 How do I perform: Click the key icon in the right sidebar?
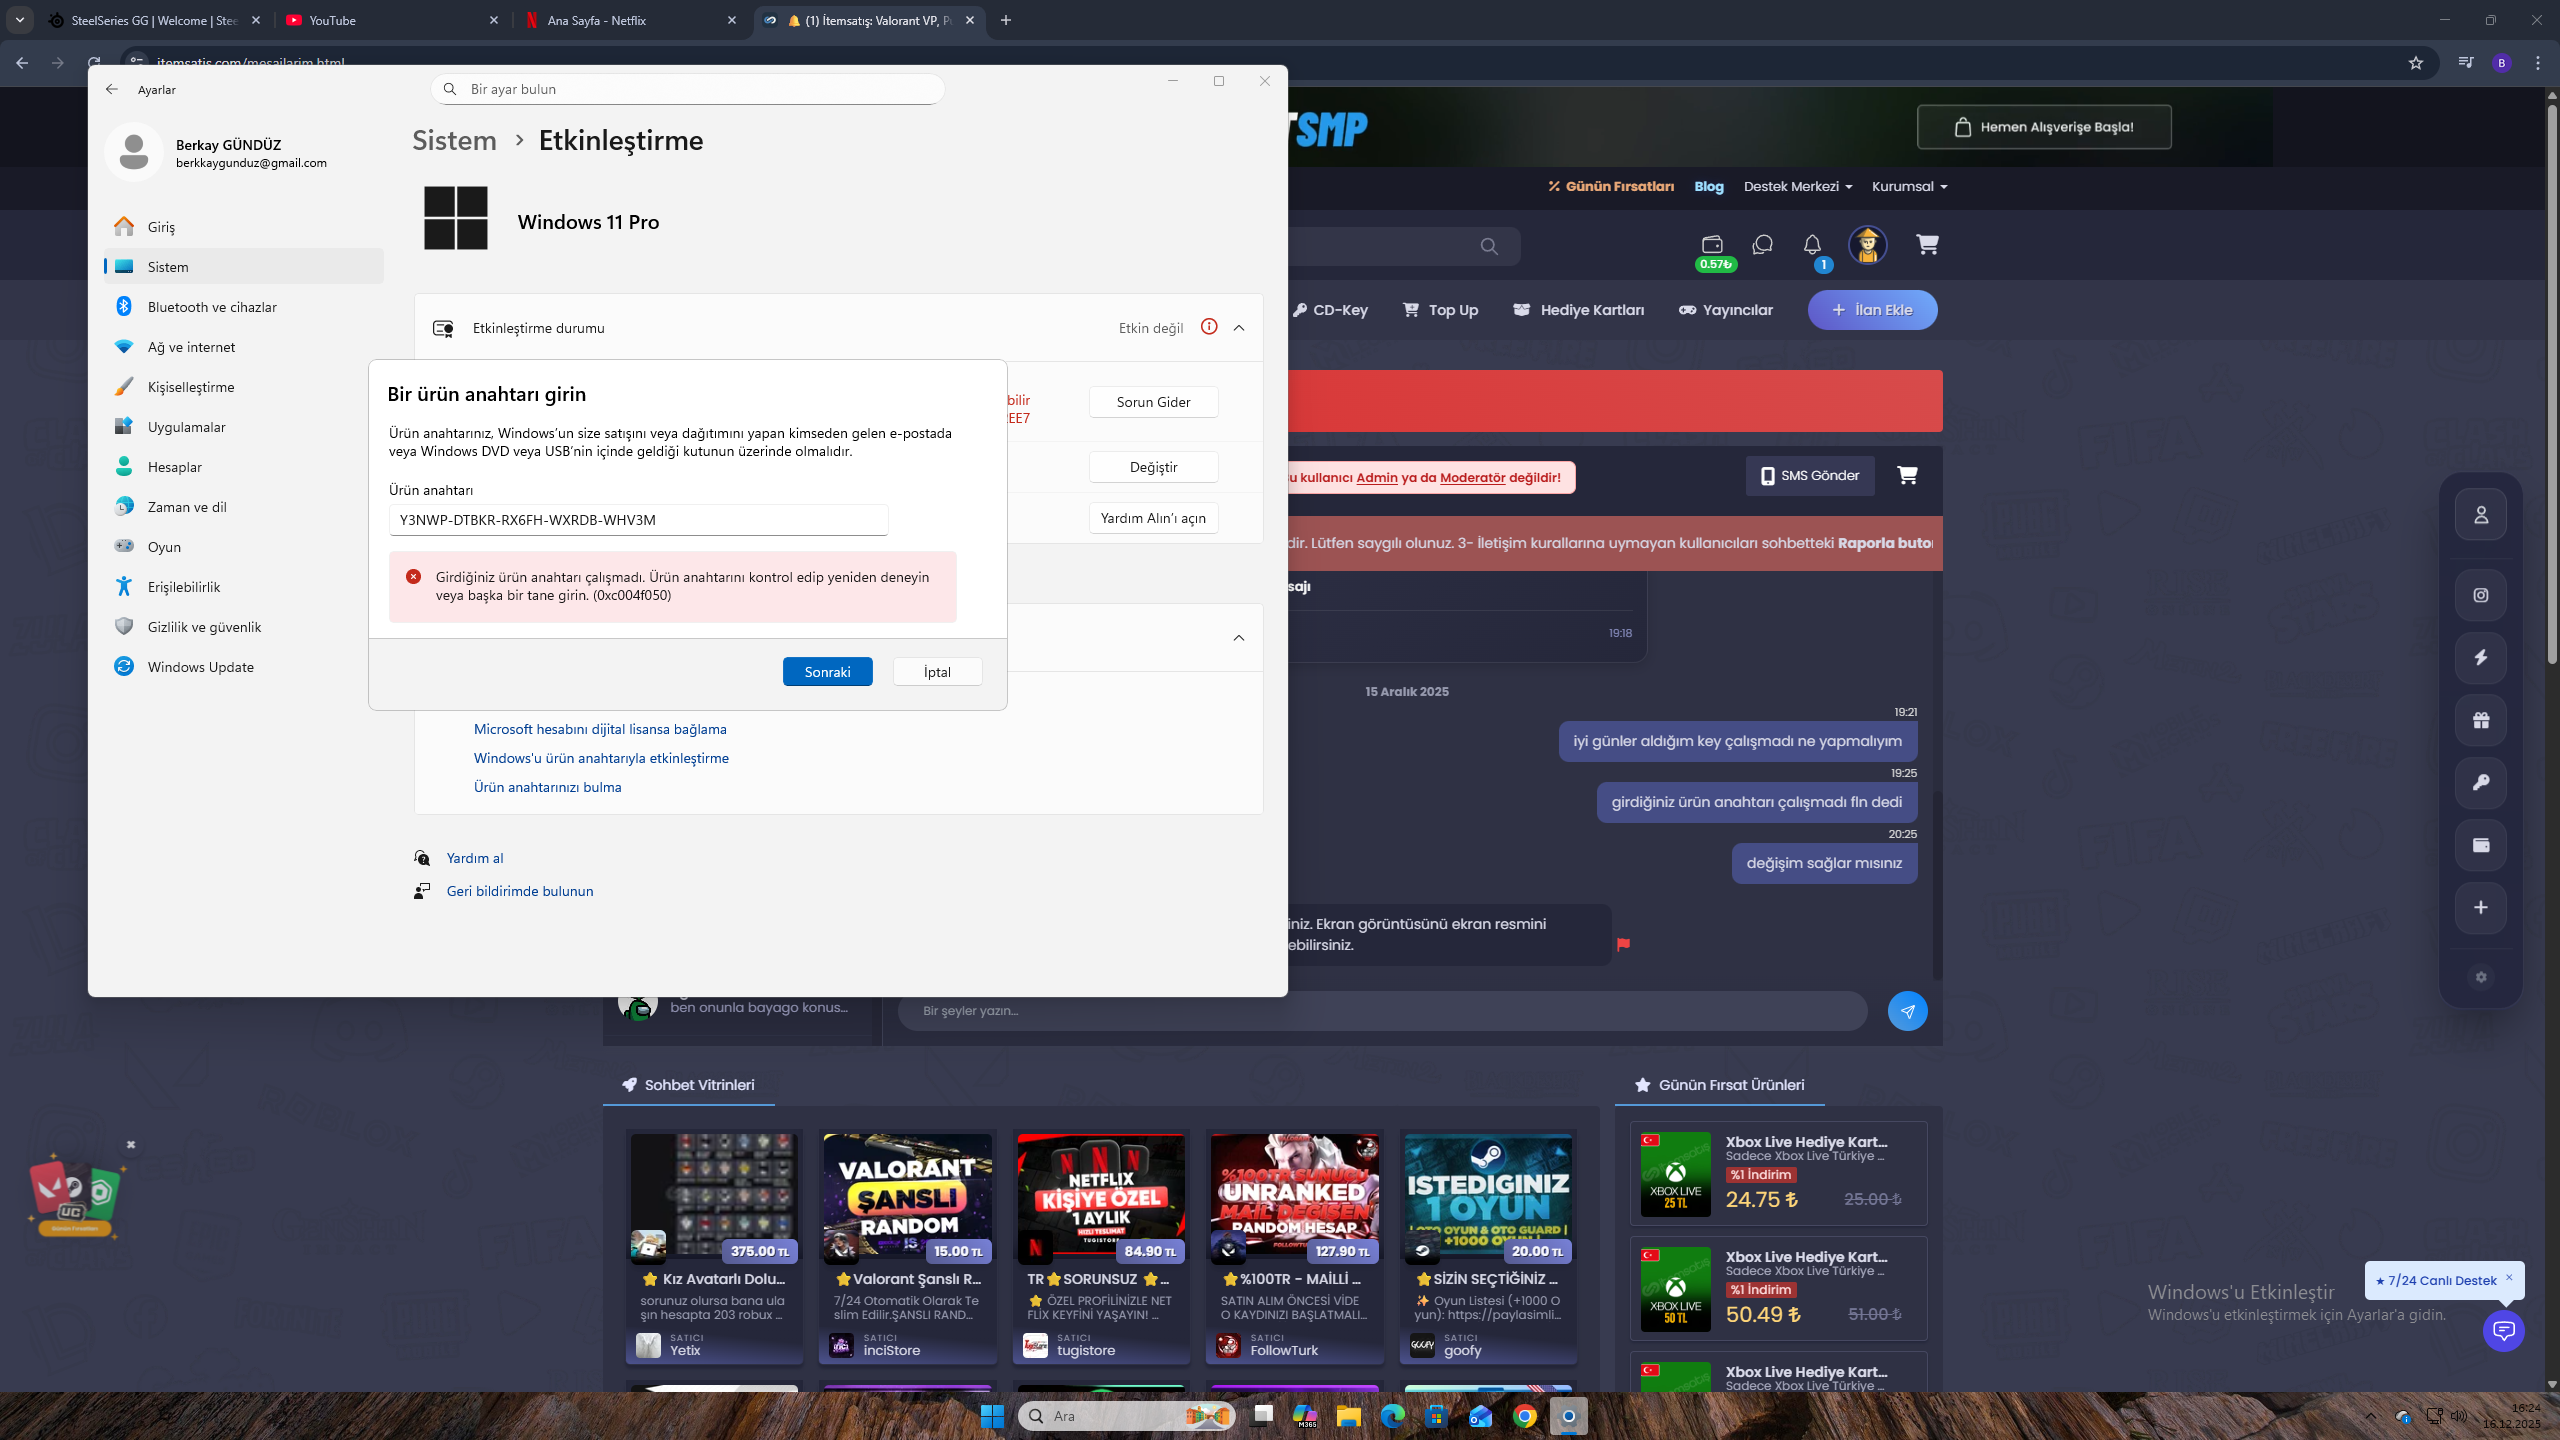2481,783
